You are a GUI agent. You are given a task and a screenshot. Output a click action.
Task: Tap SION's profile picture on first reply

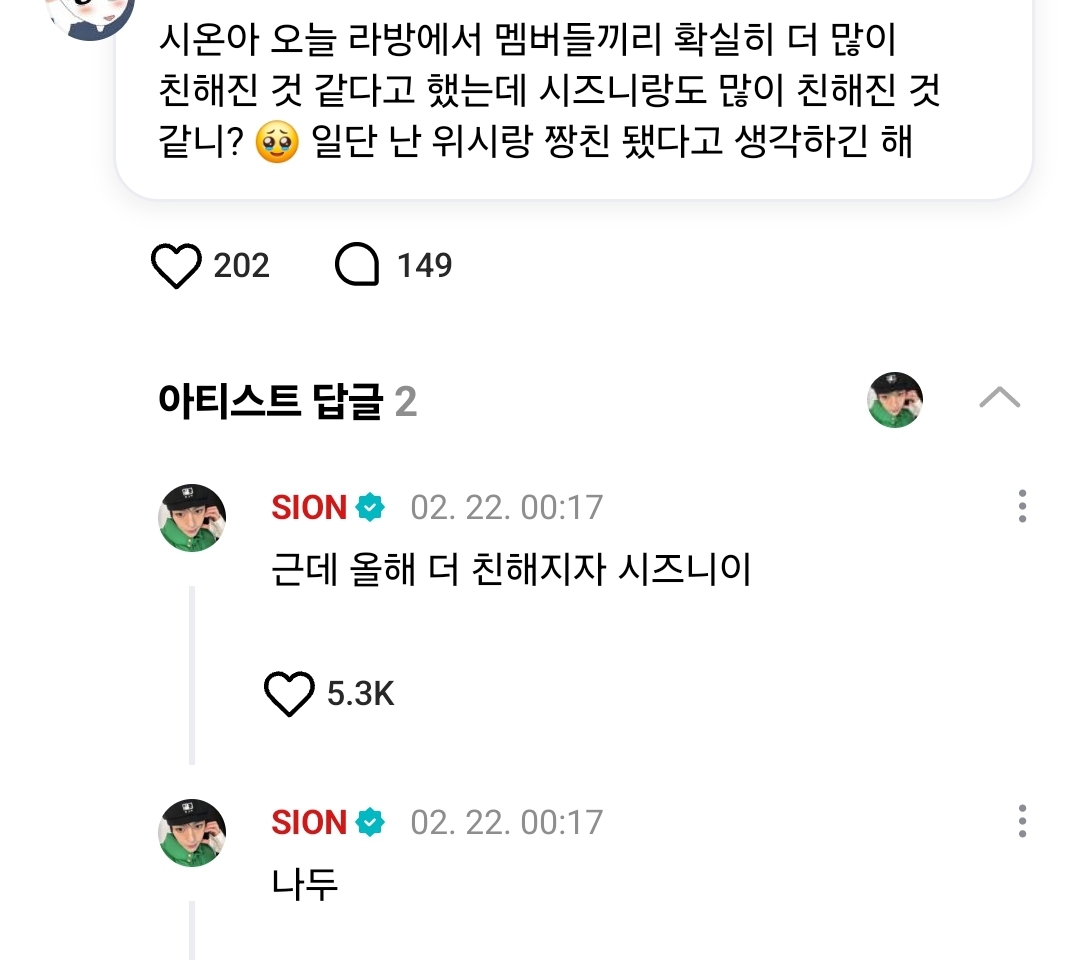pos(193,517)
